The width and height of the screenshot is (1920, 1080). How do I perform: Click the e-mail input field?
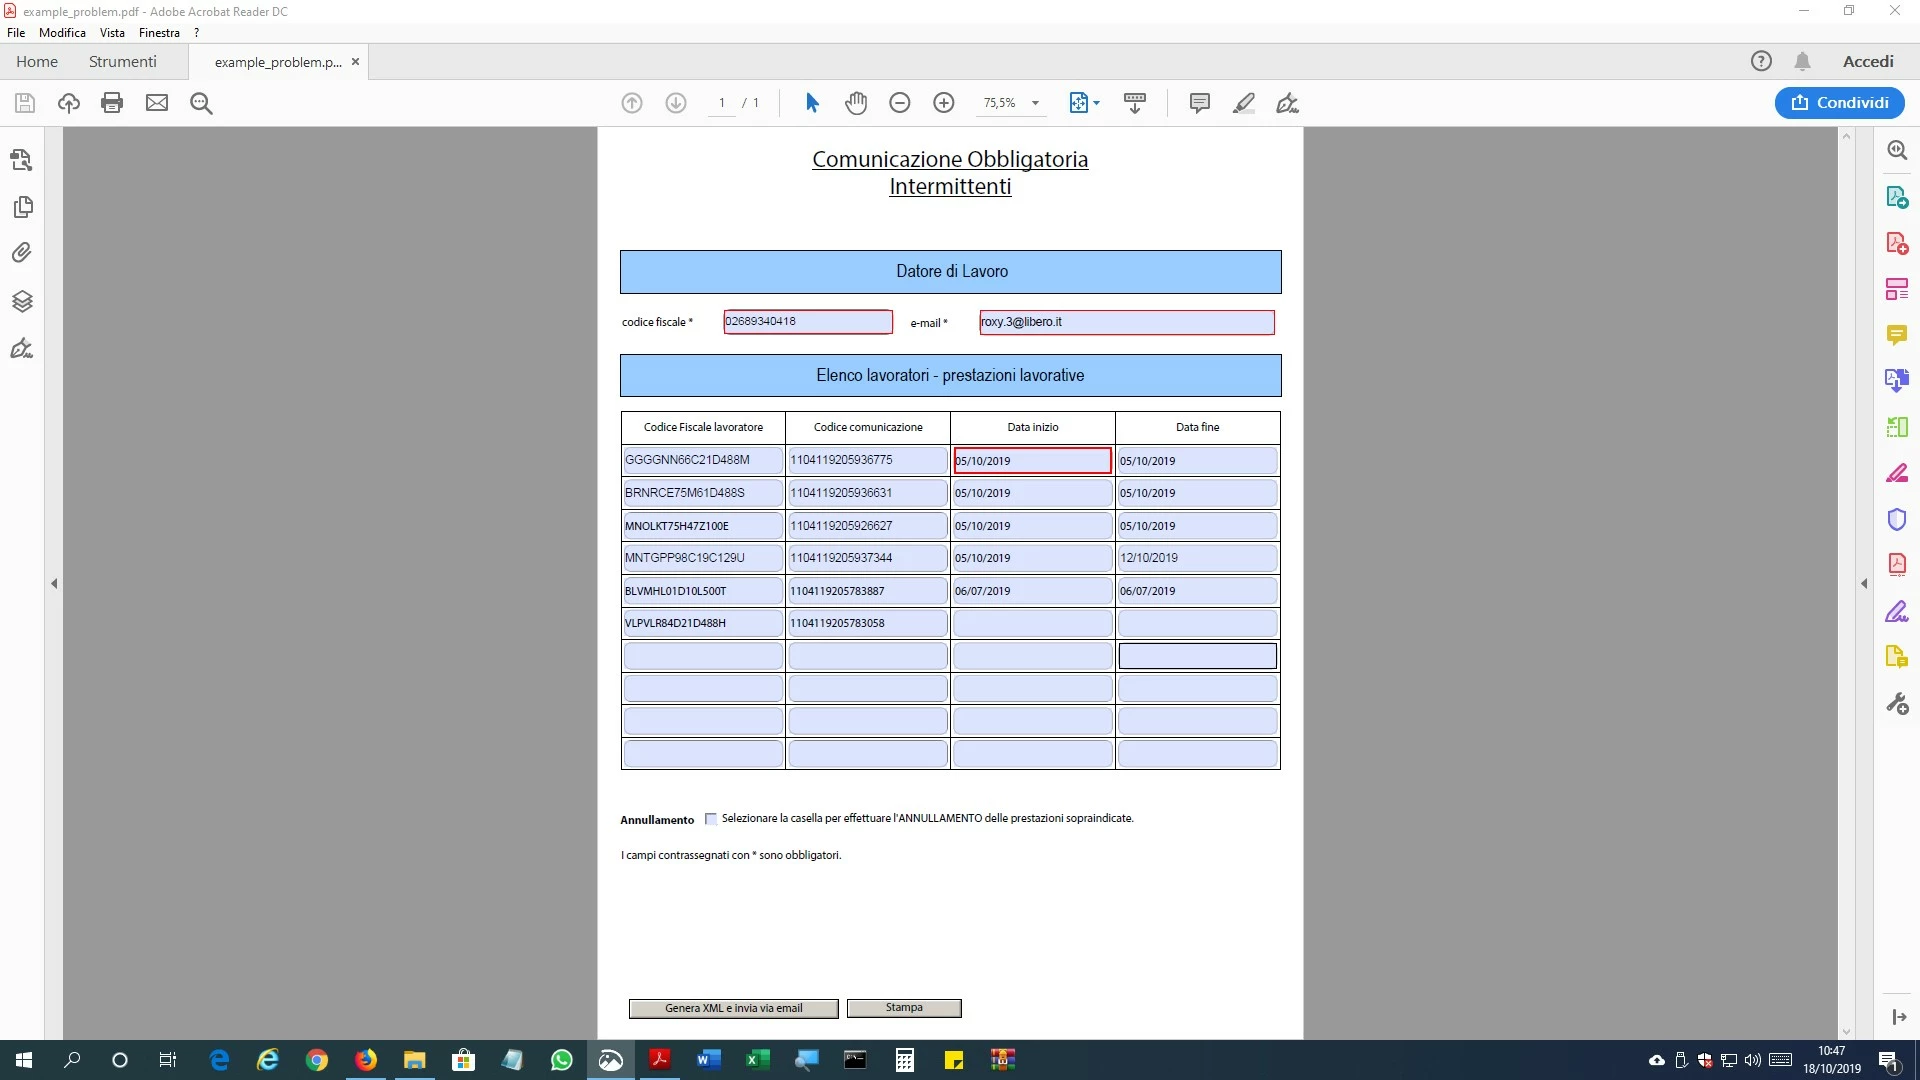1127,322
